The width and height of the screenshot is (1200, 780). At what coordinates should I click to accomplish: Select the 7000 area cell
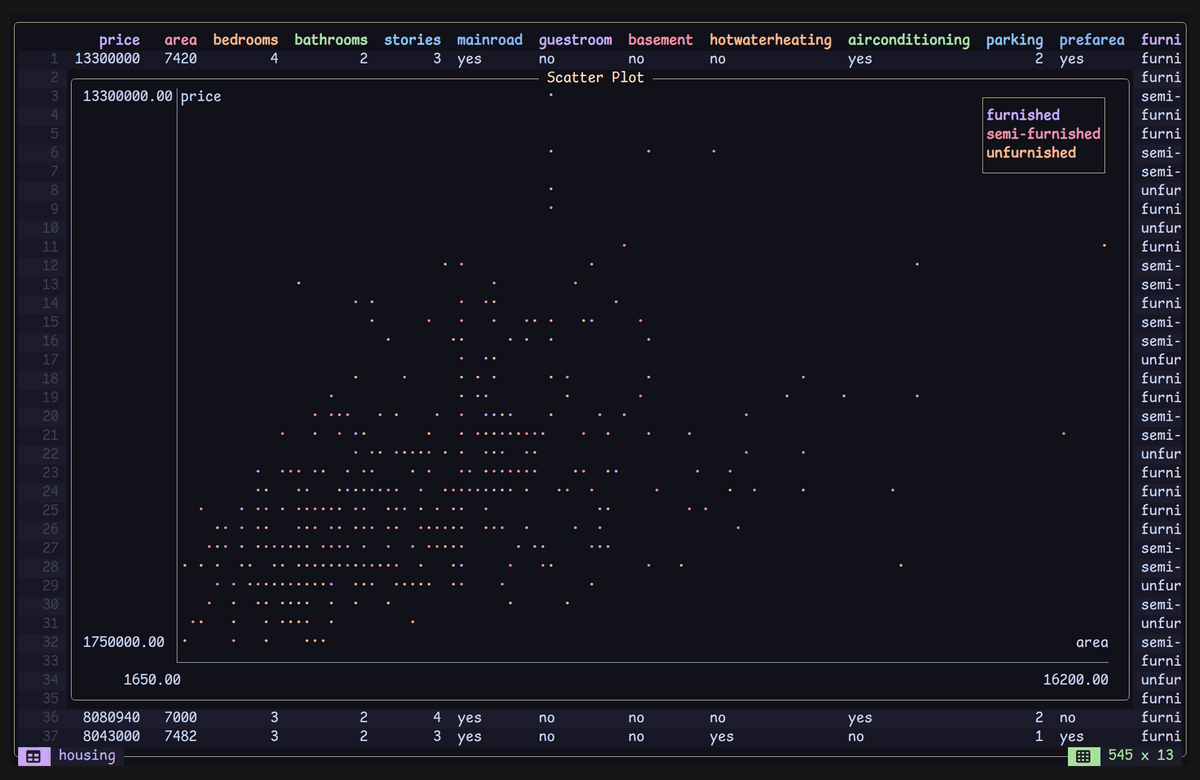point(181,718)
